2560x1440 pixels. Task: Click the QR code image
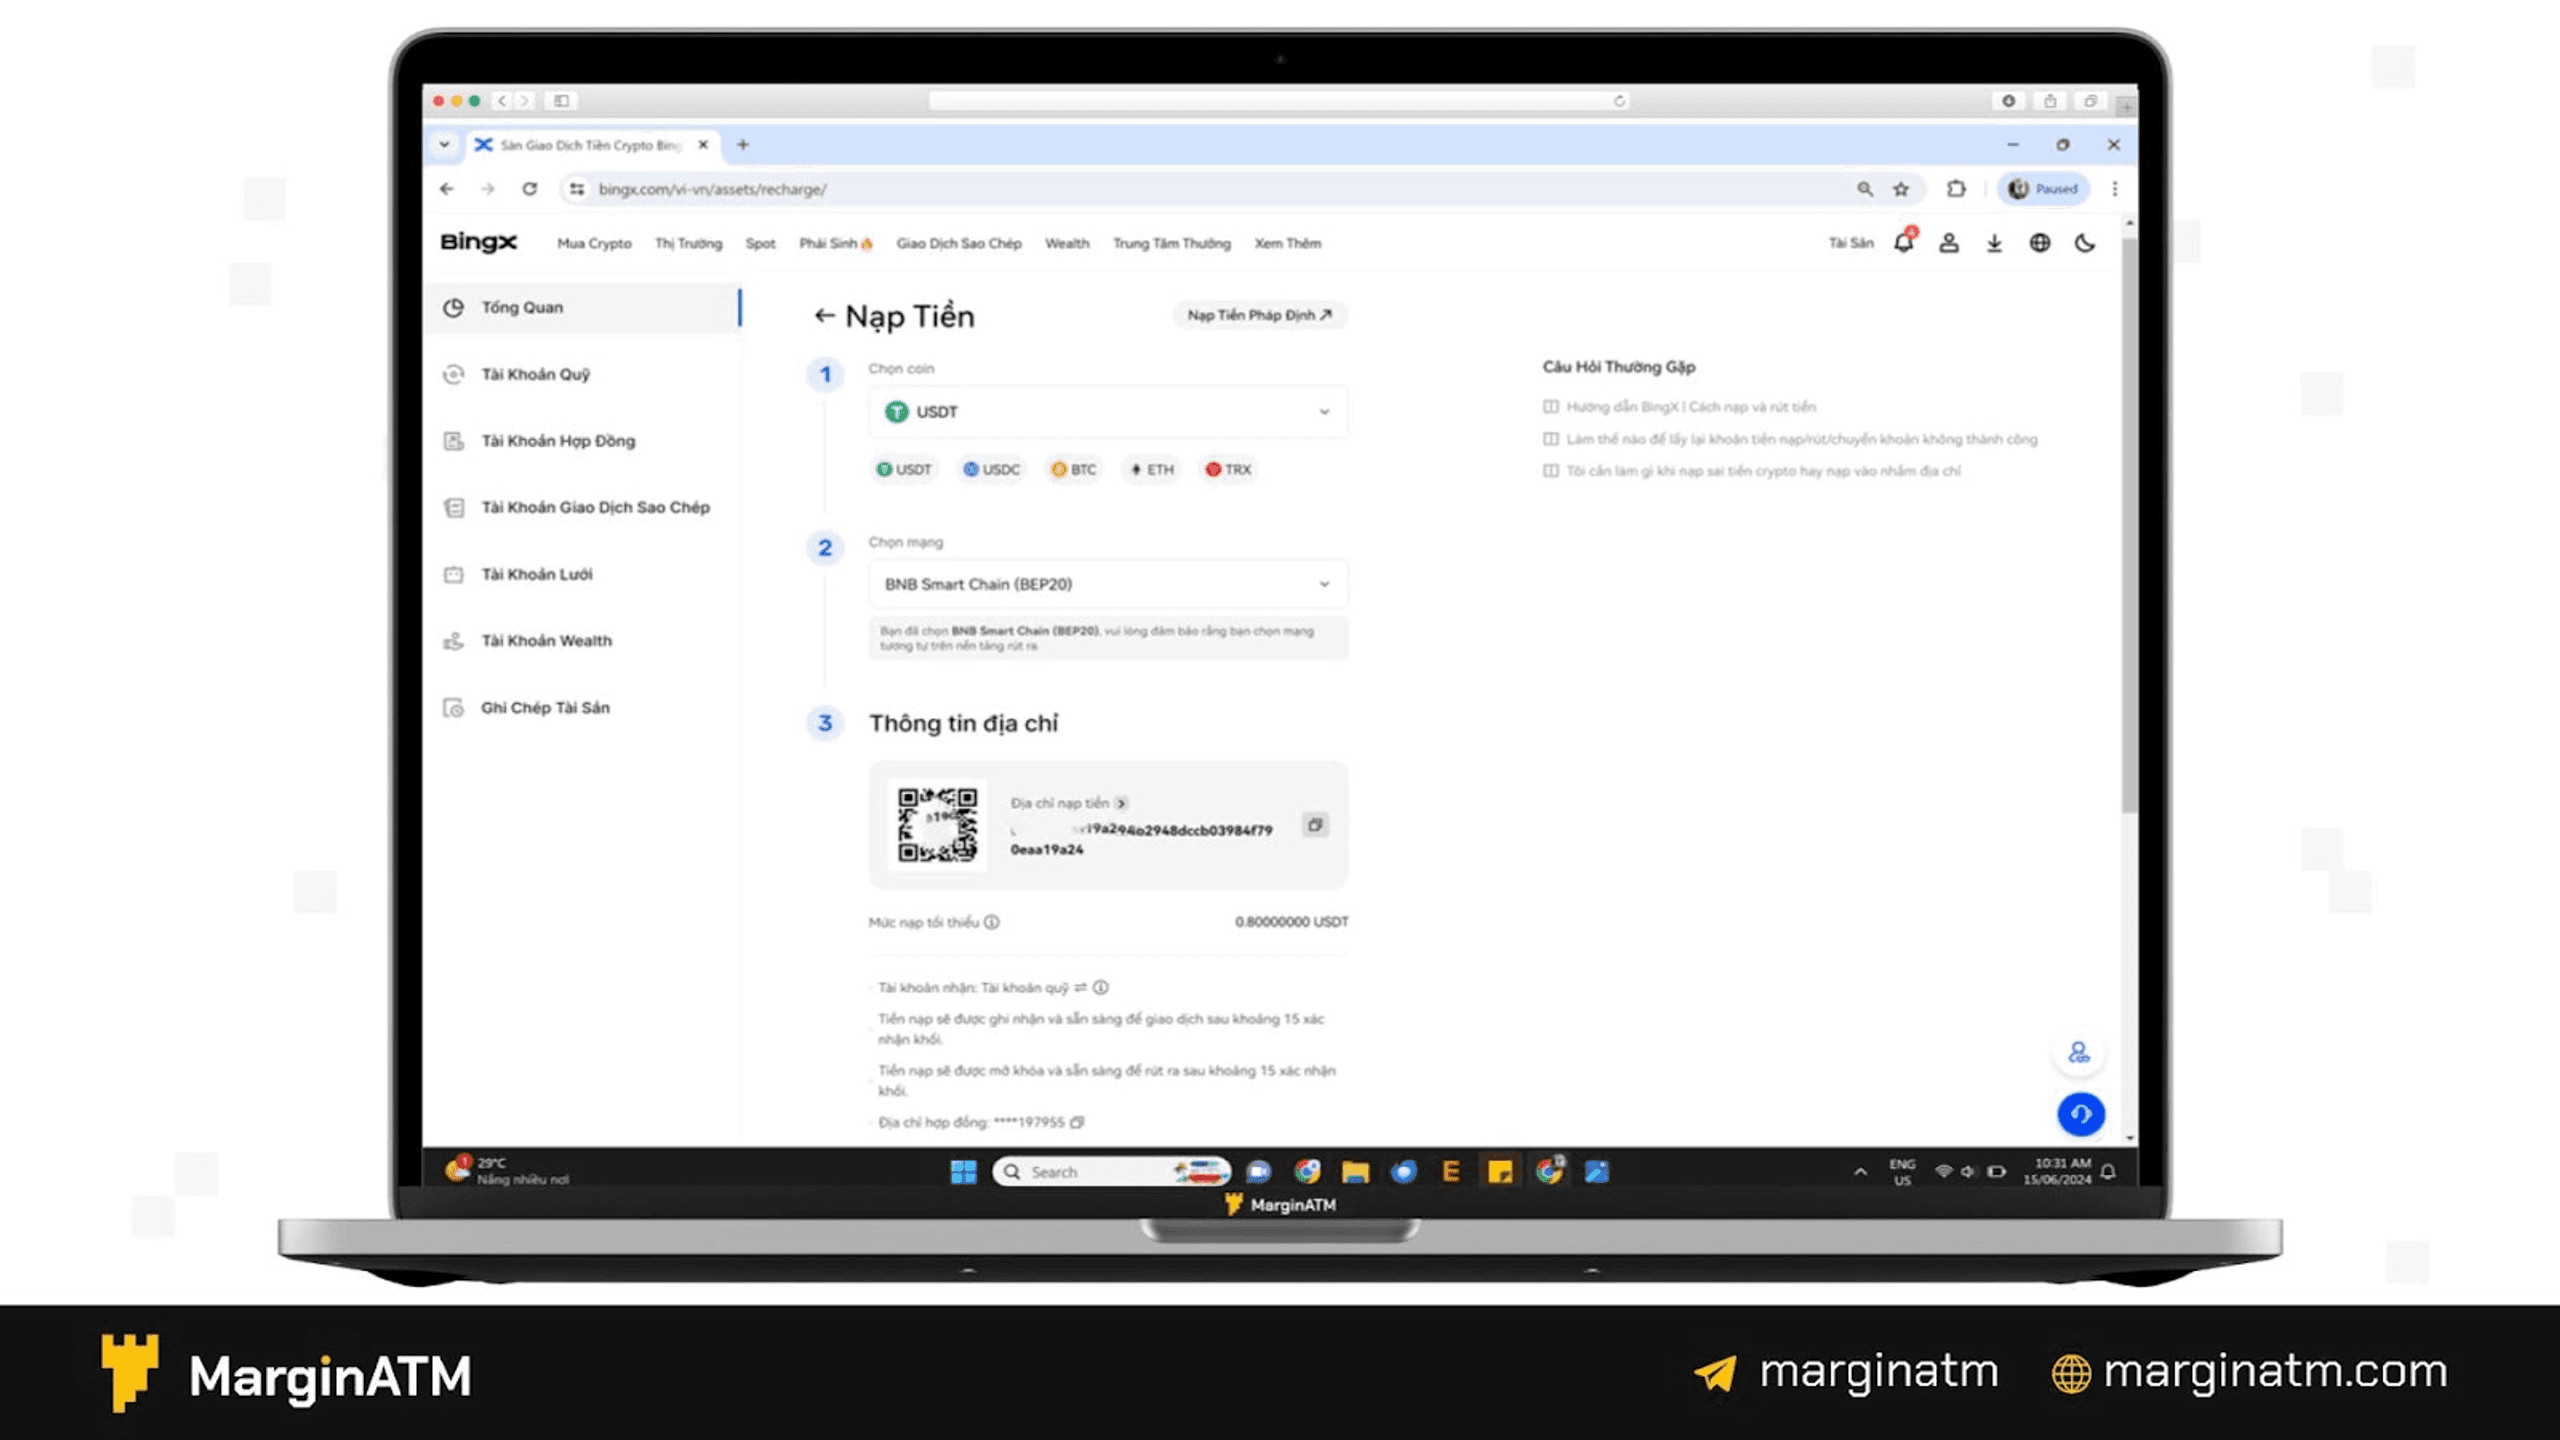tap(938, 825)
